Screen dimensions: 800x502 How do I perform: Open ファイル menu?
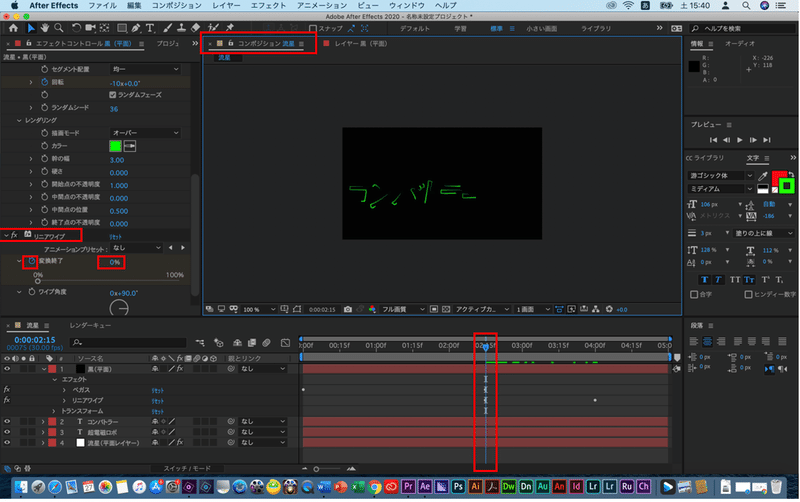103,6
